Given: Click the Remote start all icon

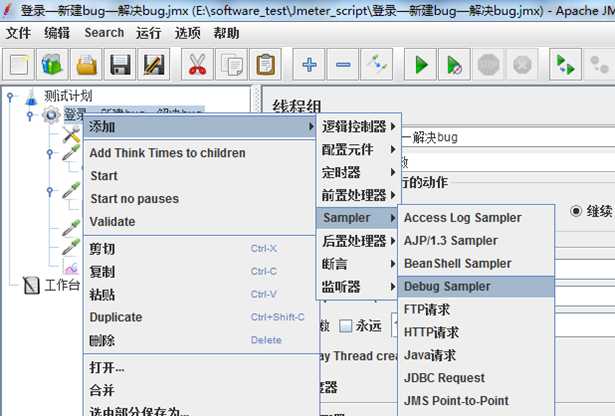Looking at the screenshot, I should point(565,65).
